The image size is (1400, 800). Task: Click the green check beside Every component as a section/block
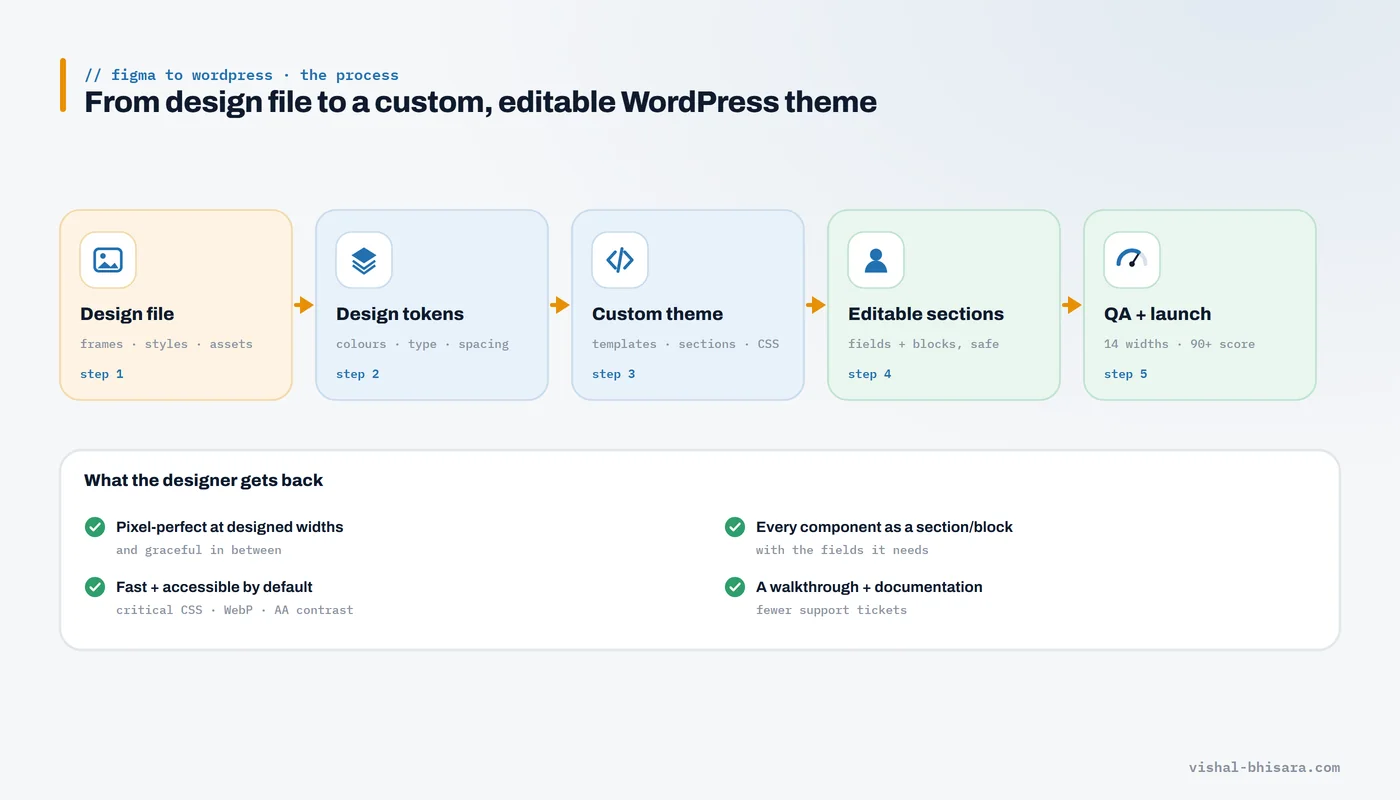click(x=735, y=526)
